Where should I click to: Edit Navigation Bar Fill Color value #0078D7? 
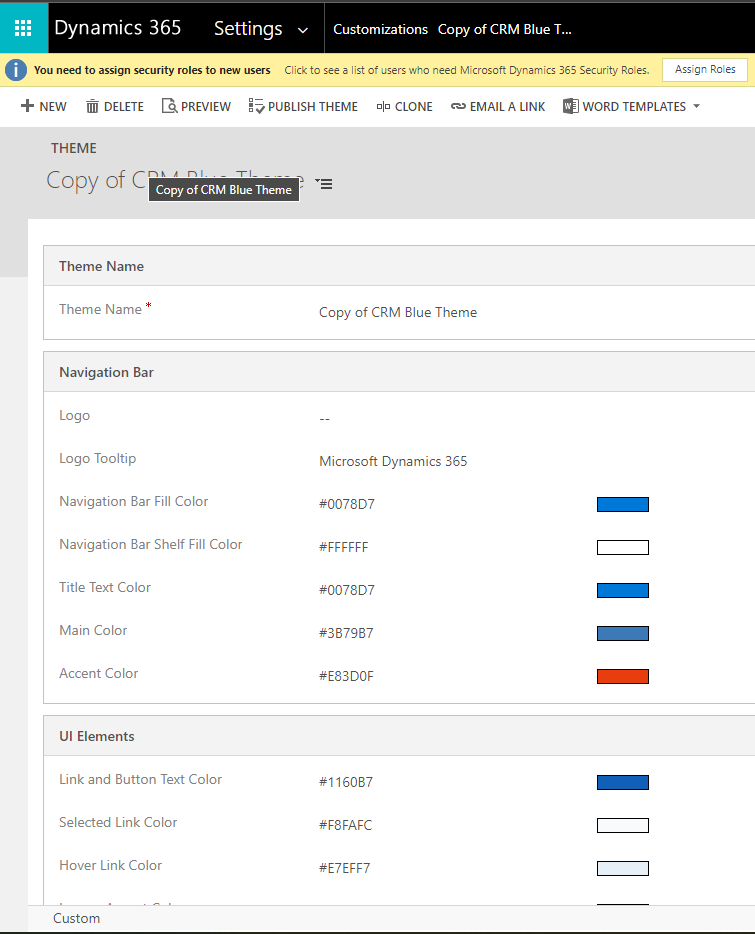point(347,505)
